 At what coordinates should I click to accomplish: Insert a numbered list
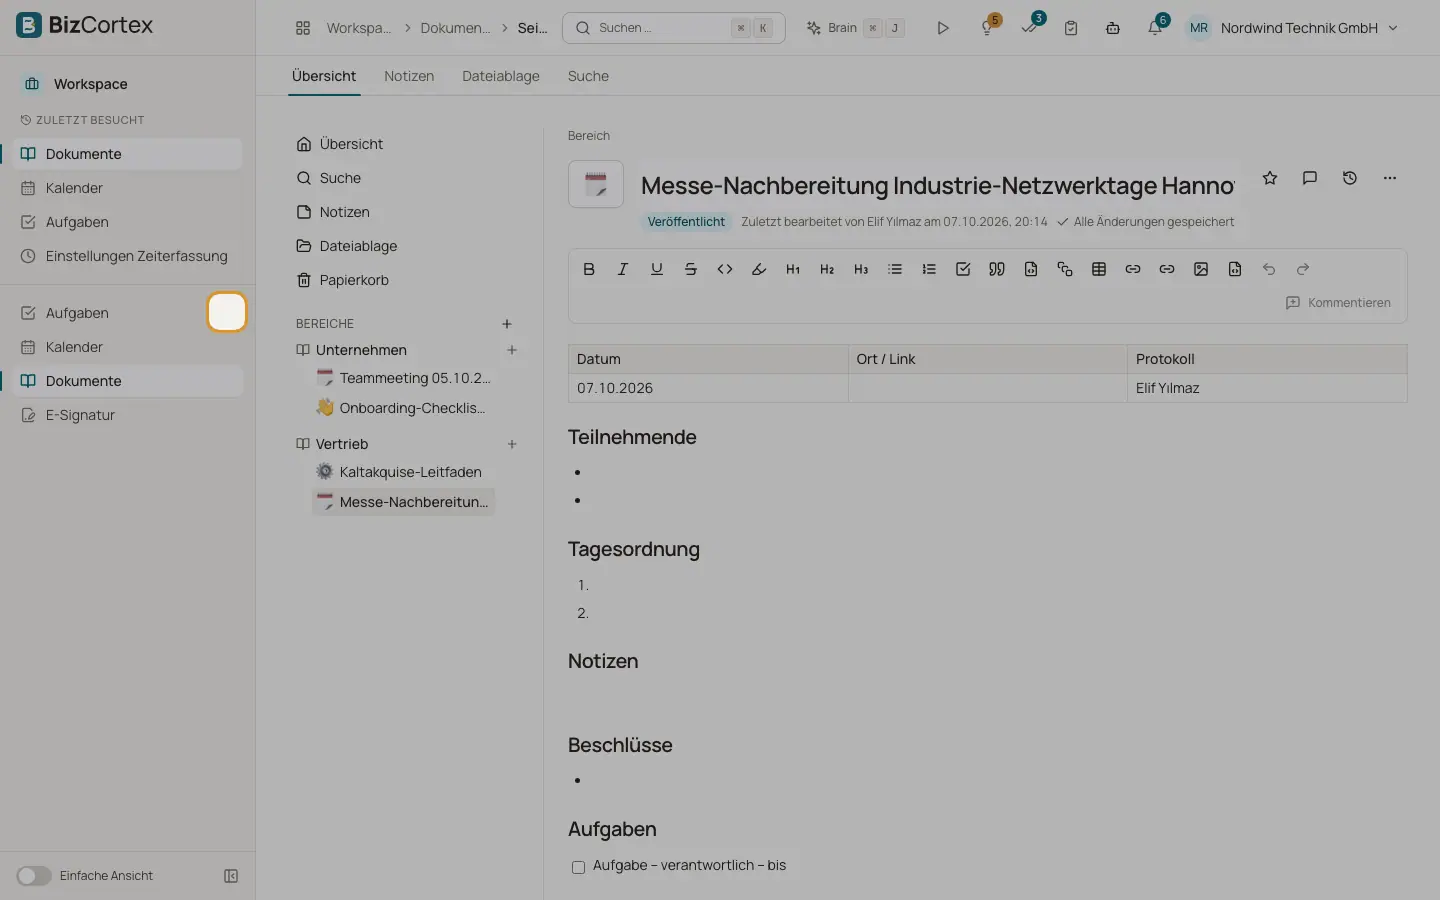coord(929,269)
